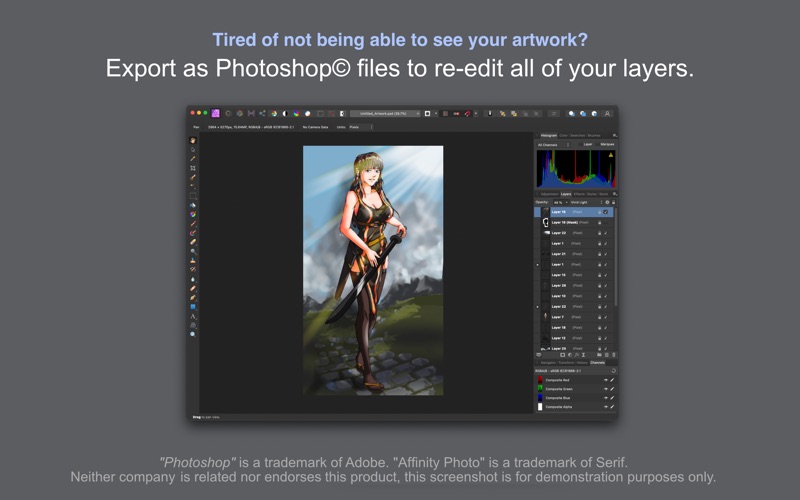Screen dimensions: 800x500
Task: Open the account person icon
Action: point(607,113)
